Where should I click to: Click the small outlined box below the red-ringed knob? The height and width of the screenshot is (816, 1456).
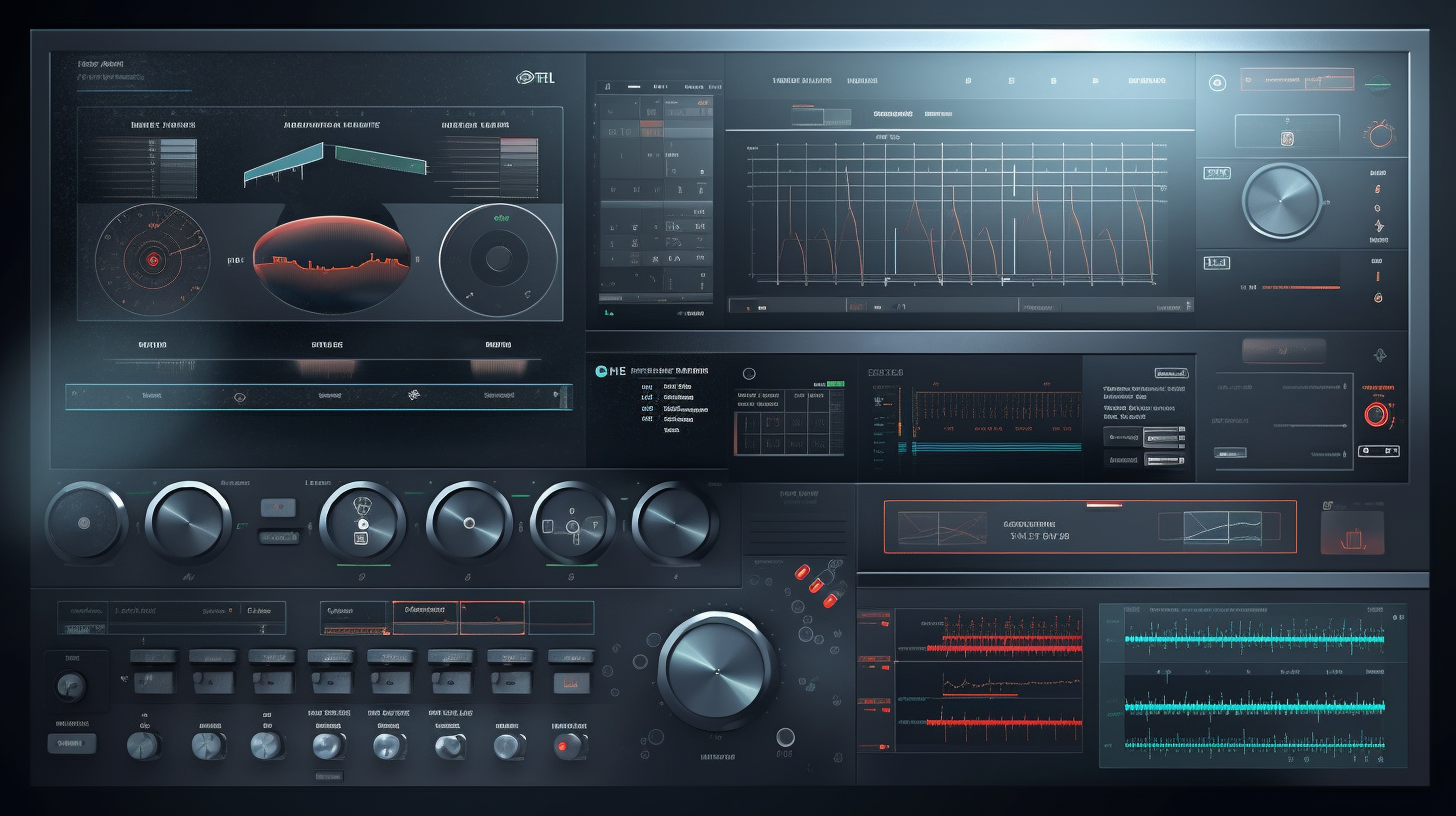pos(1379,452)
